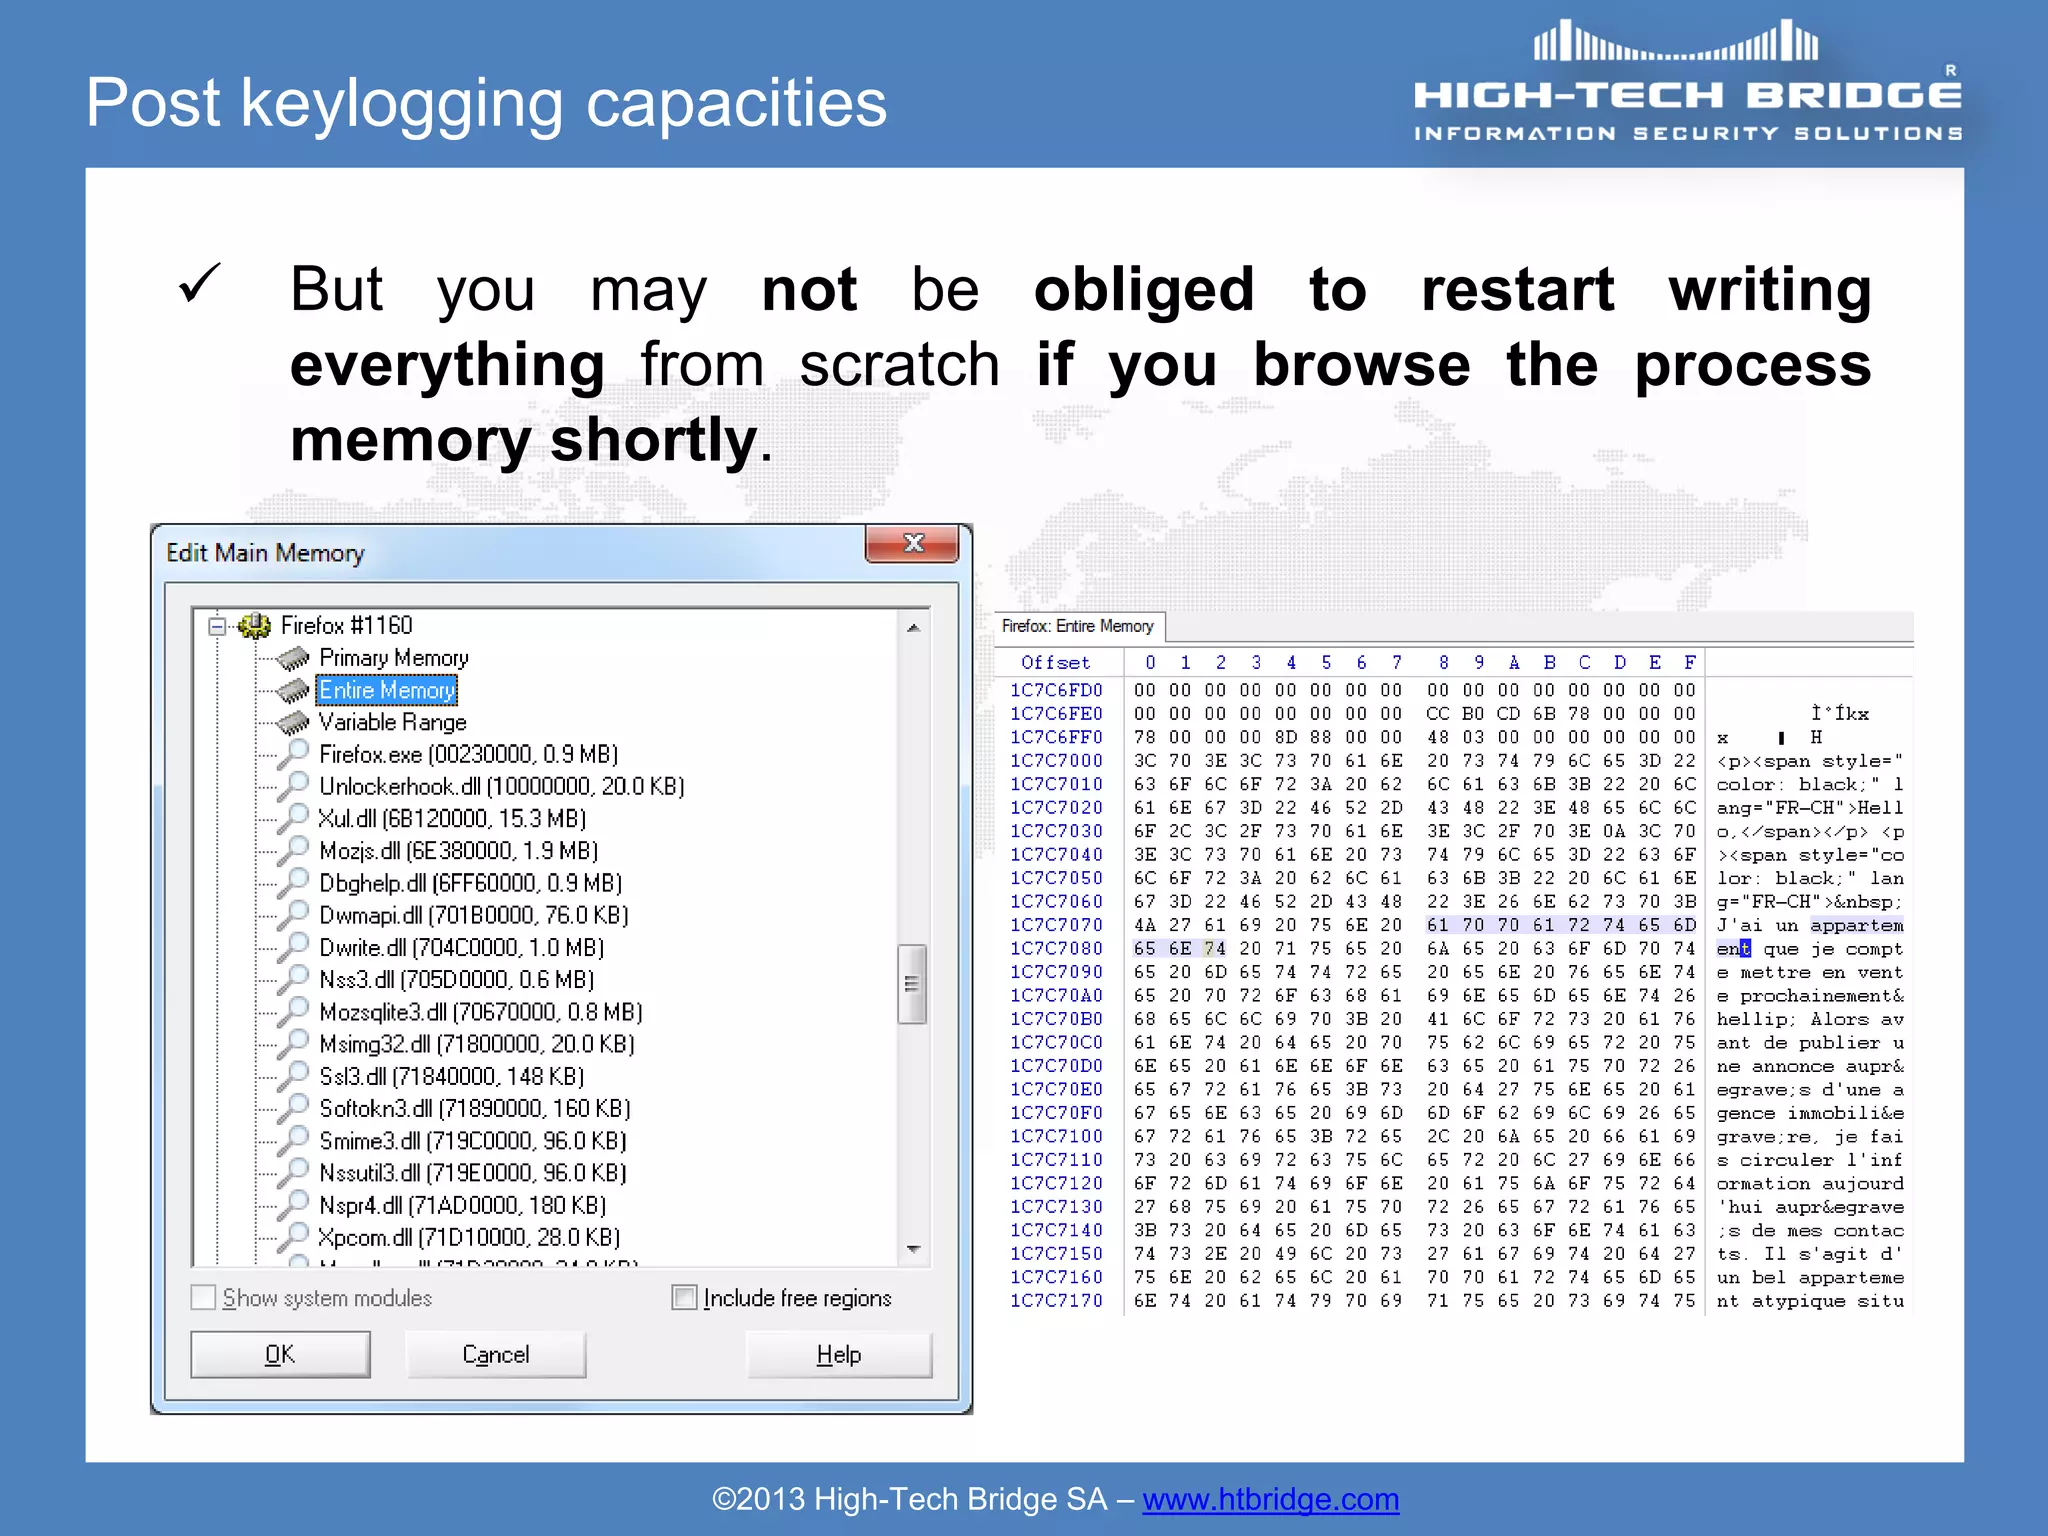Select Dwrite.dll (704C0000, 1.0 MB) entry

point(461,947)
